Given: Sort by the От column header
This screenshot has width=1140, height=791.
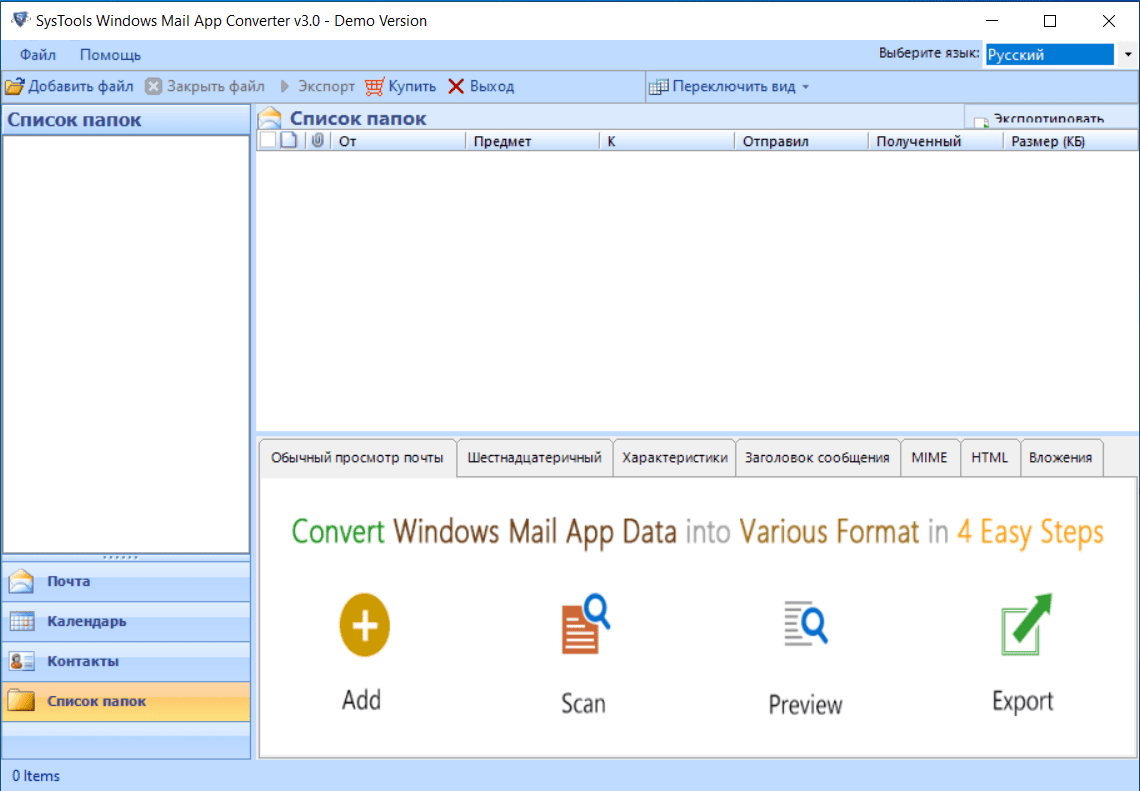Looking at the screenshot, I should click(x=398, y=141).
